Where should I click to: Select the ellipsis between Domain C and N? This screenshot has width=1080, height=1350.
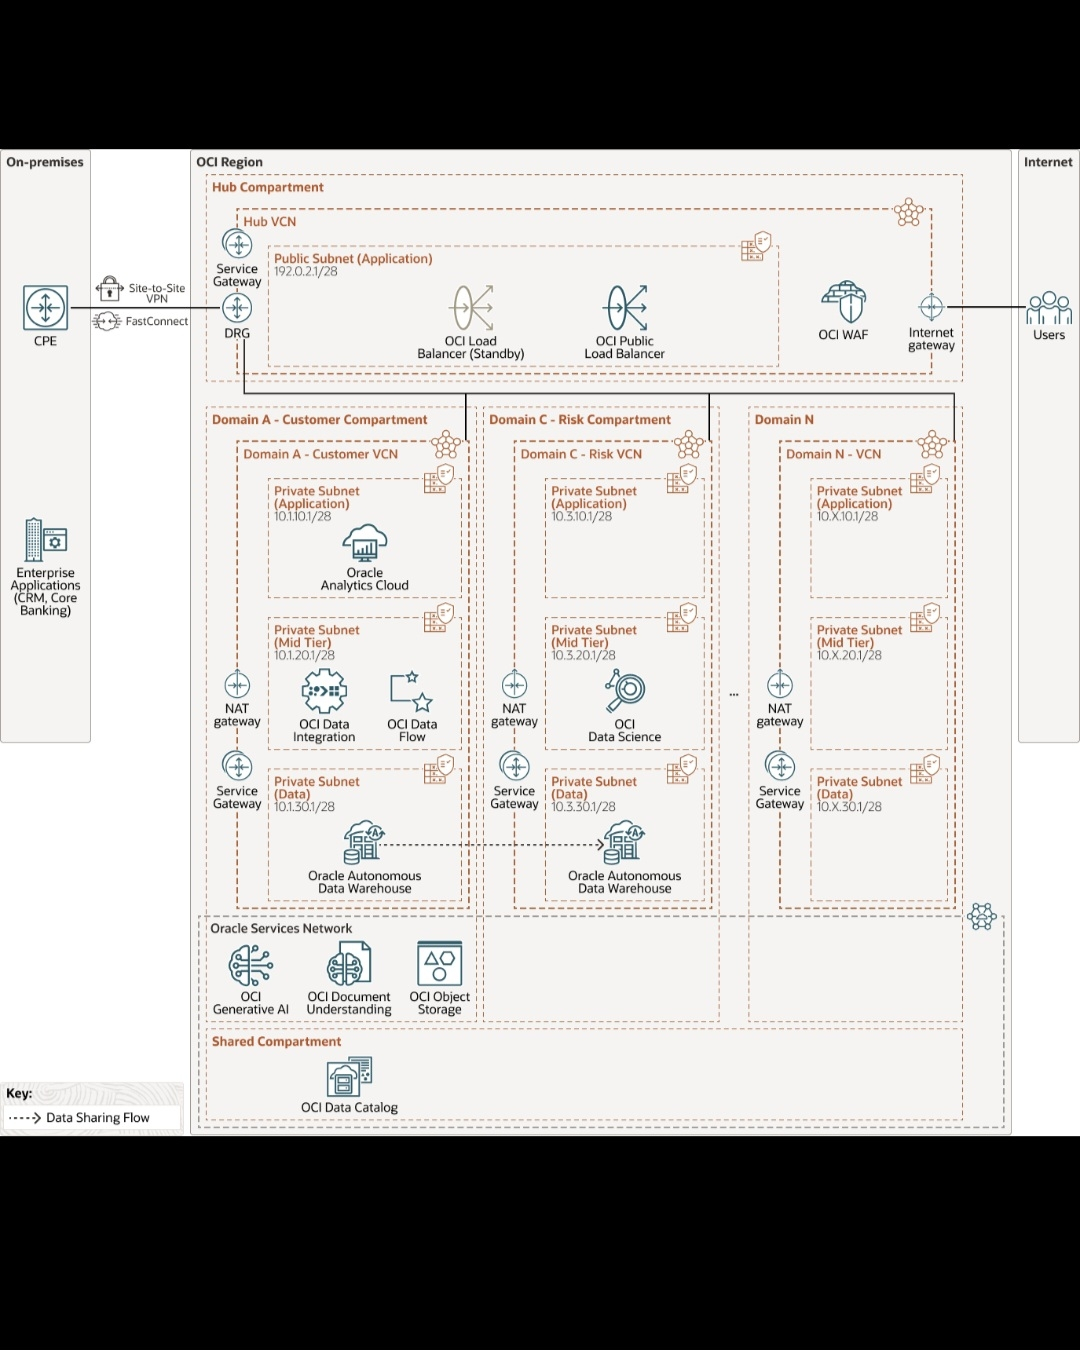[734, 693]
